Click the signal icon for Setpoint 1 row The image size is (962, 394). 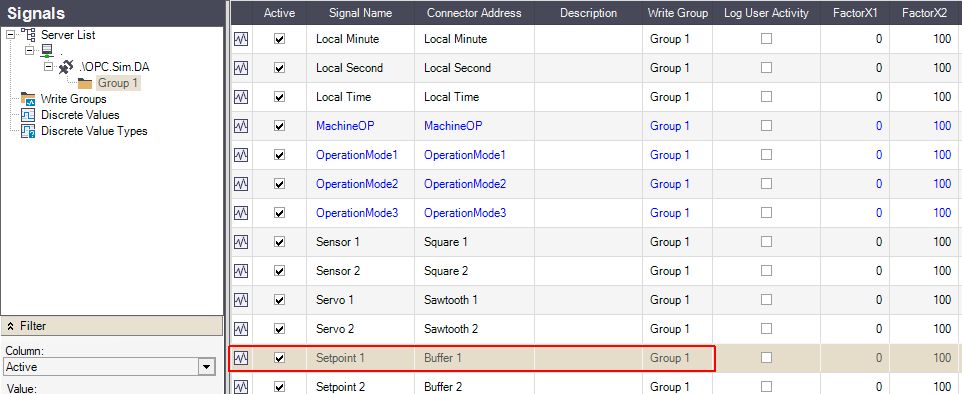pos(241,358)
